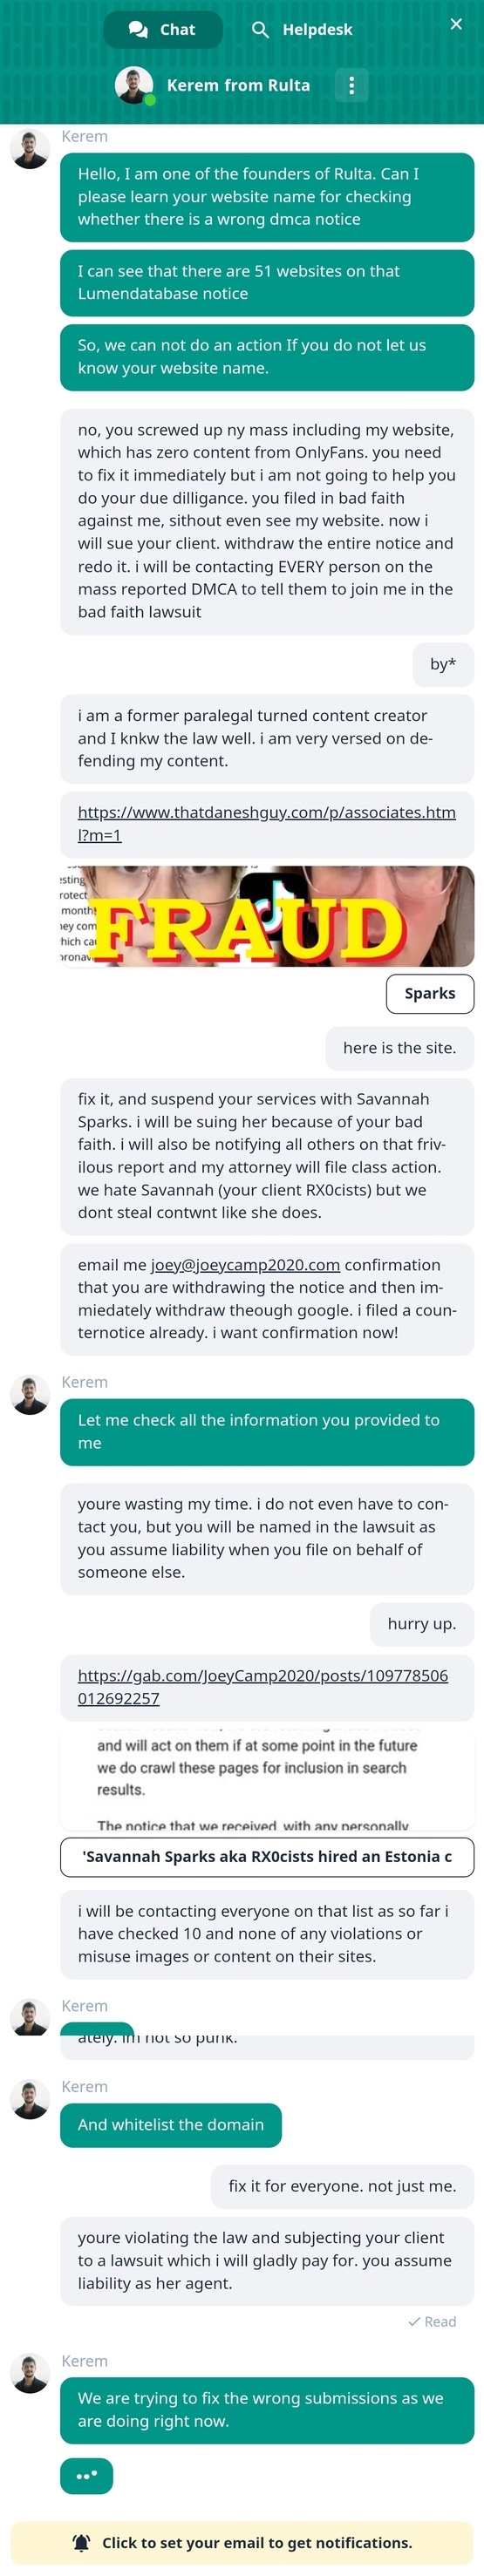
Task: Switch to the Helpdesk tab
Action: pos(301,29)
